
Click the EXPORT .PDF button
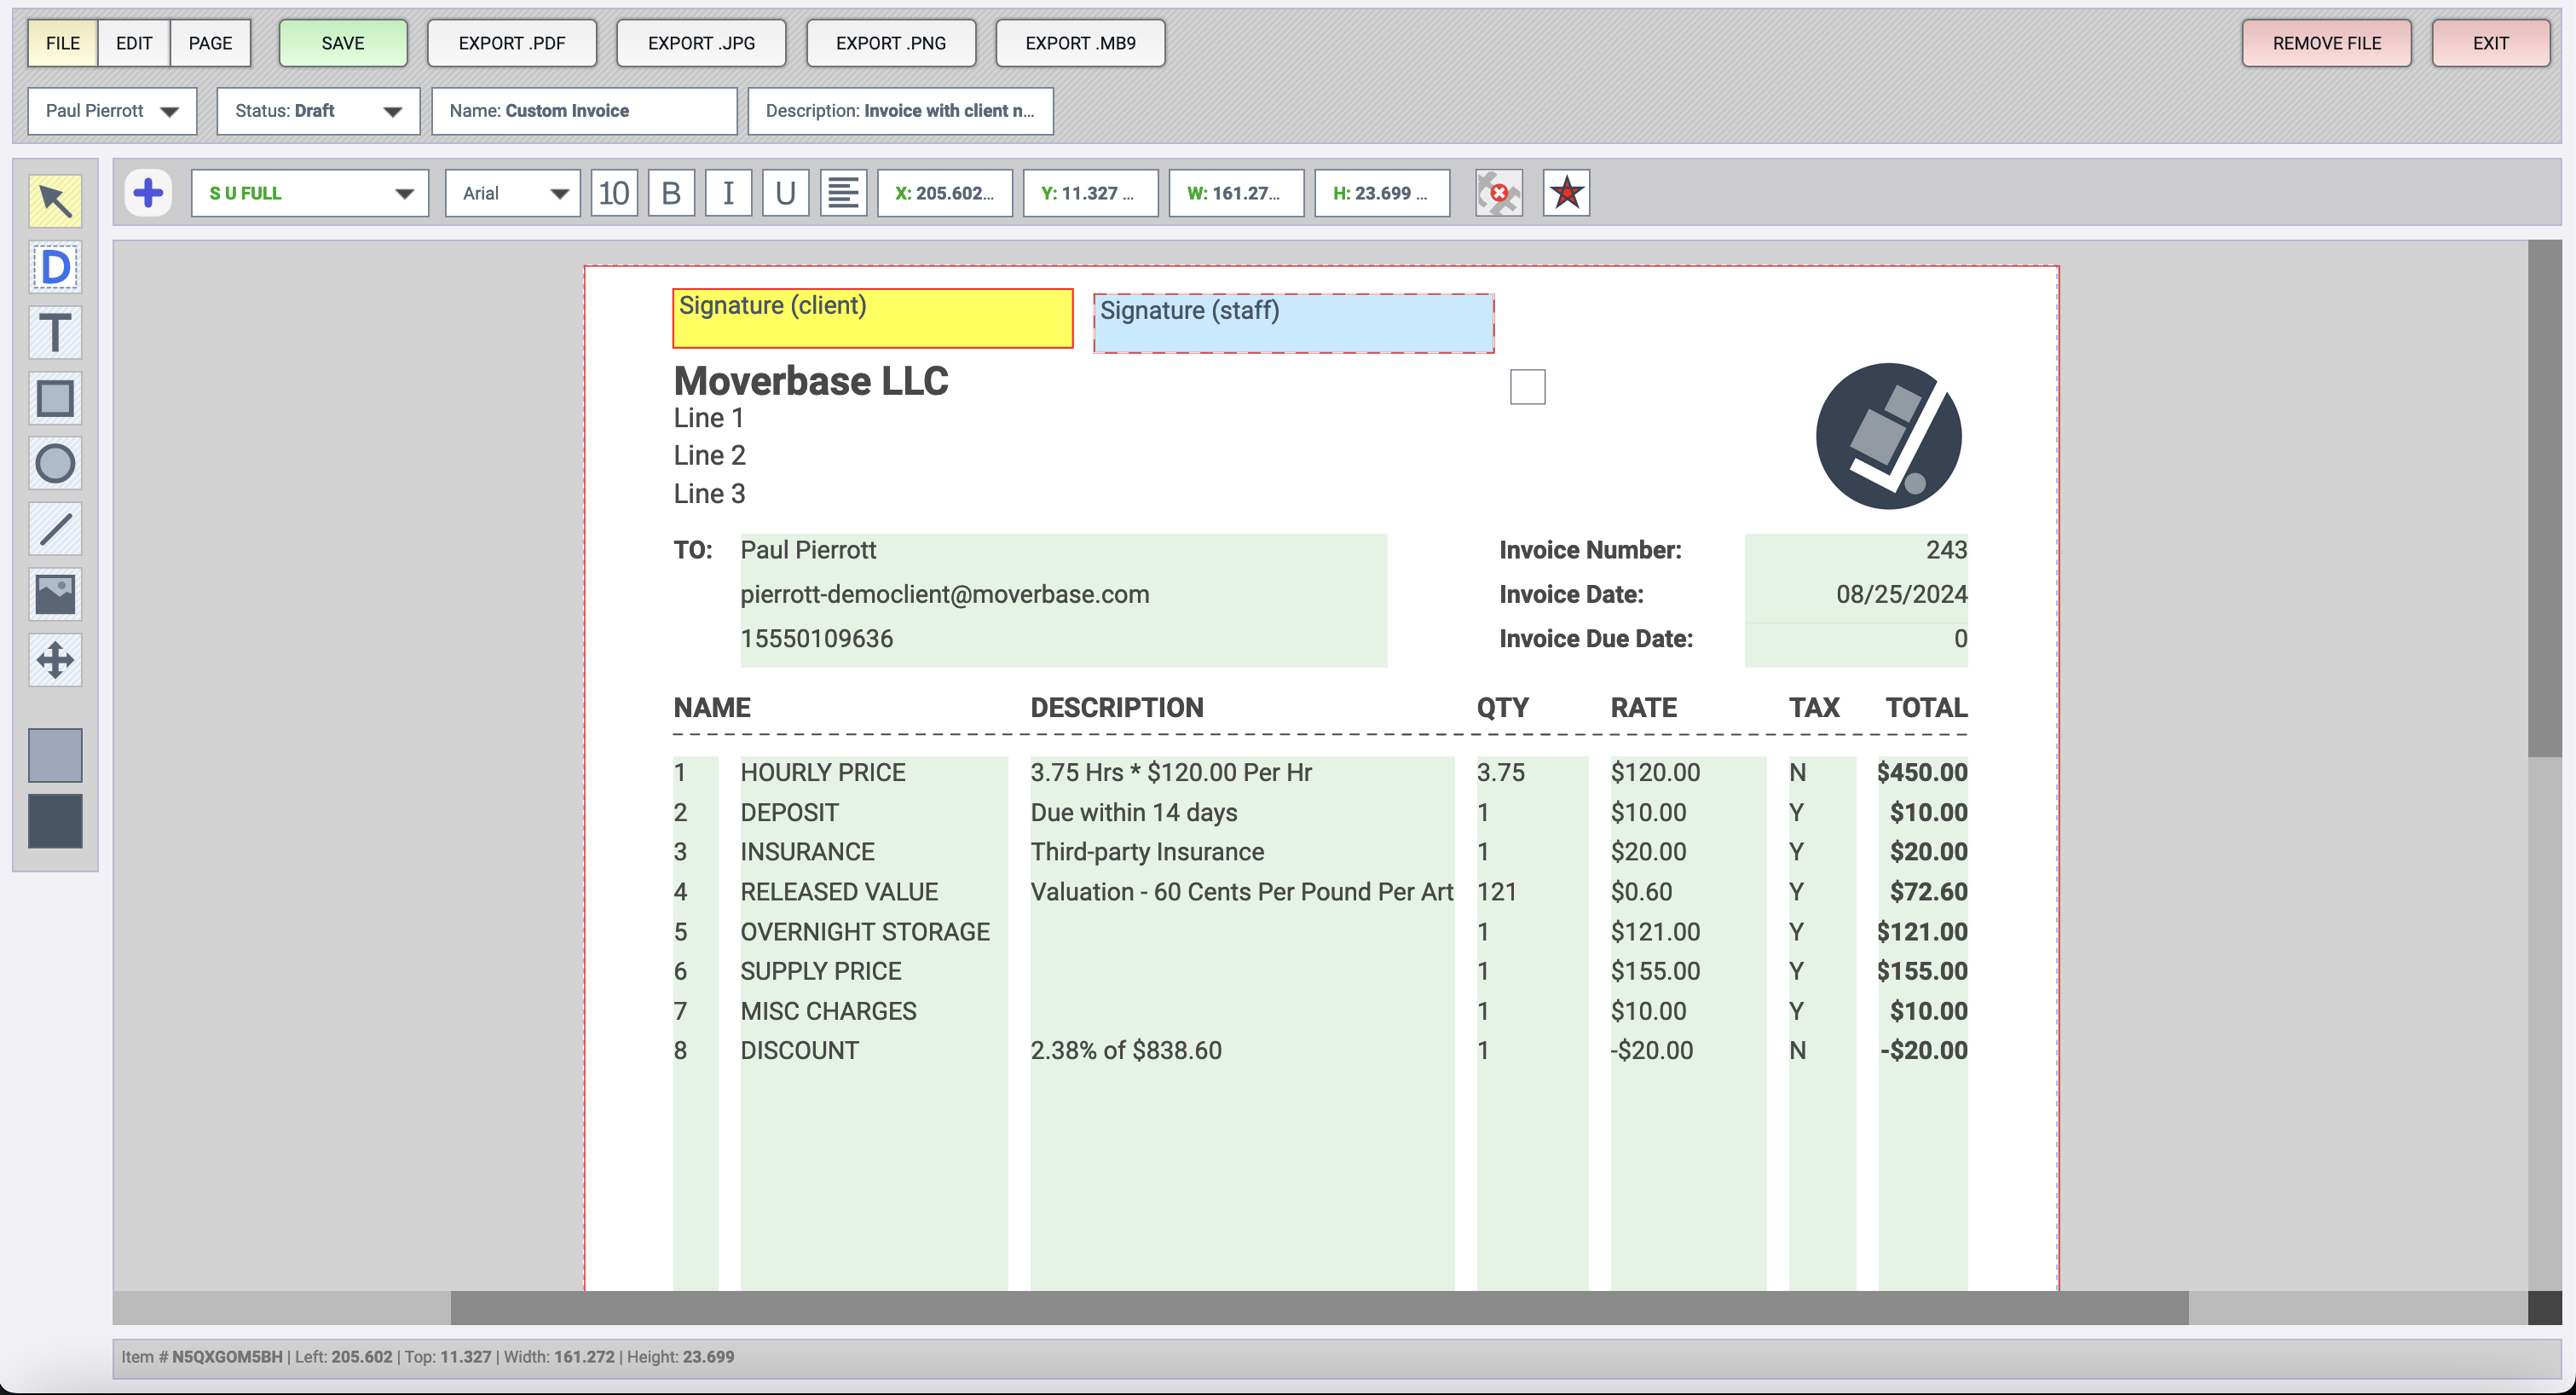511,43
